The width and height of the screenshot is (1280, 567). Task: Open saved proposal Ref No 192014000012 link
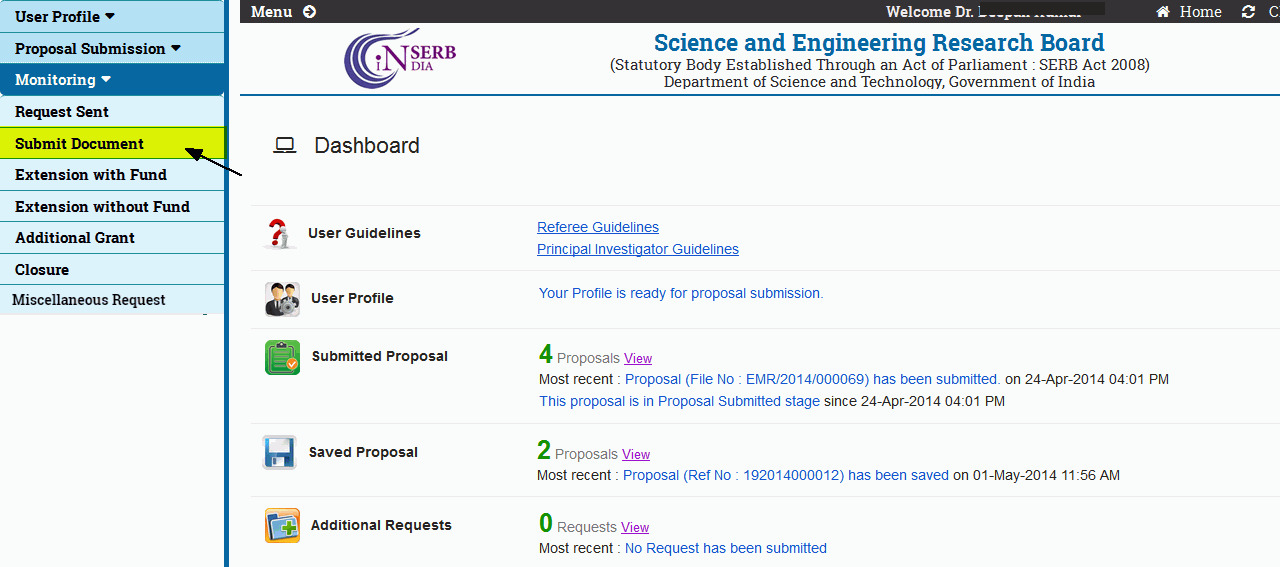pyautogui.click(x=786, y=475)
